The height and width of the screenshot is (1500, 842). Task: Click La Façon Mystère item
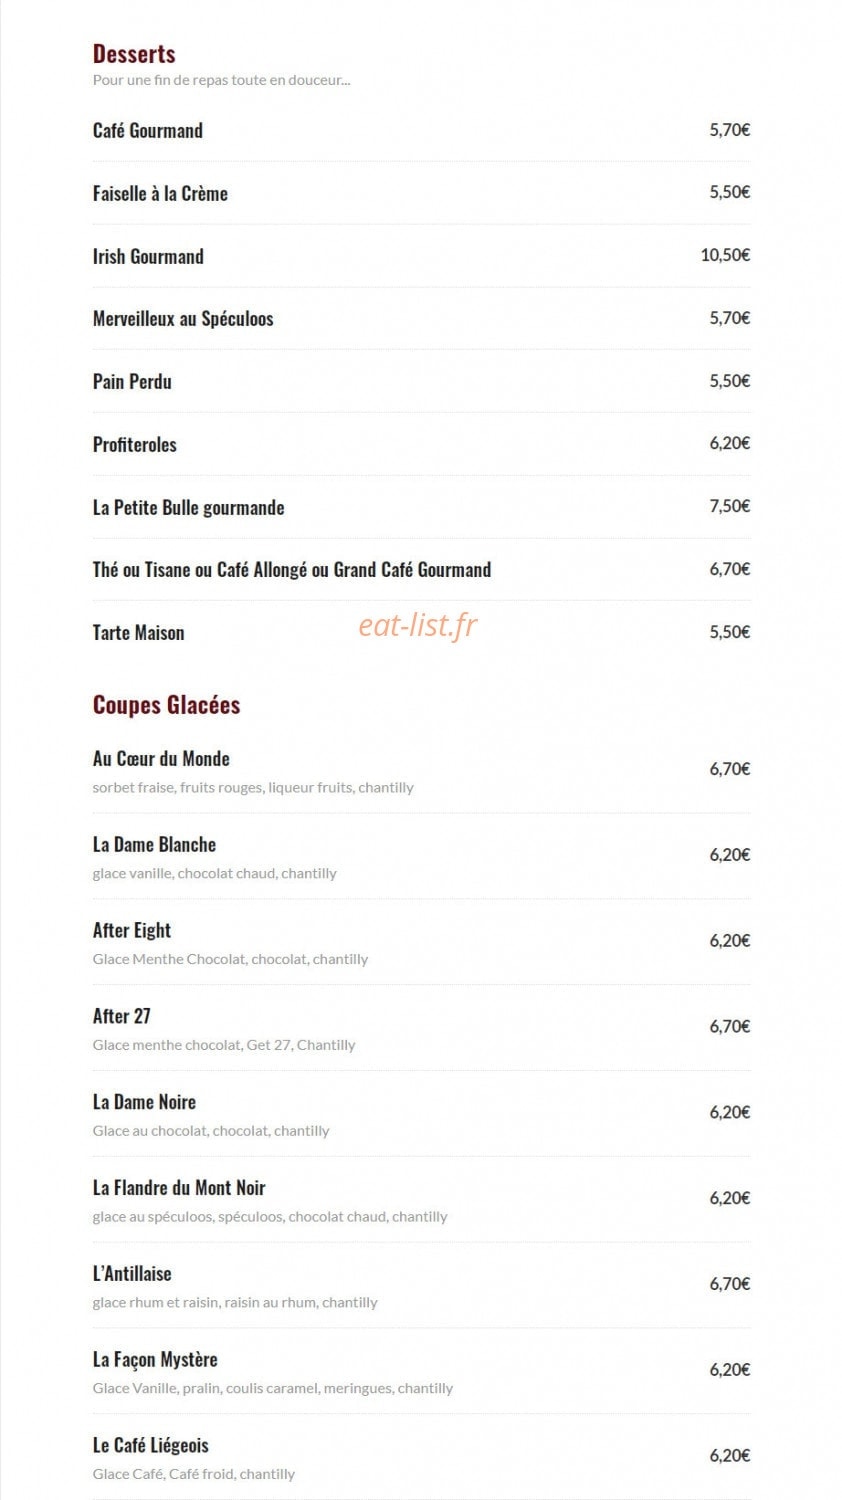click(x=155, y=1360)
